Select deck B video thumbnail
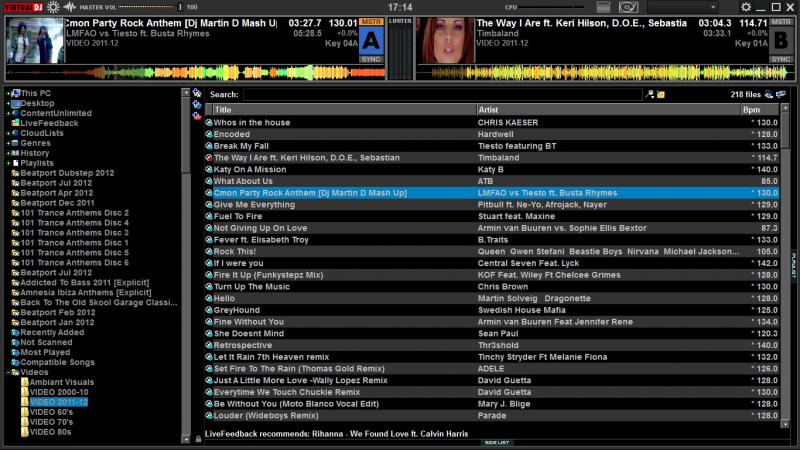This screenshot has height=450, width=800. (446, 41)
